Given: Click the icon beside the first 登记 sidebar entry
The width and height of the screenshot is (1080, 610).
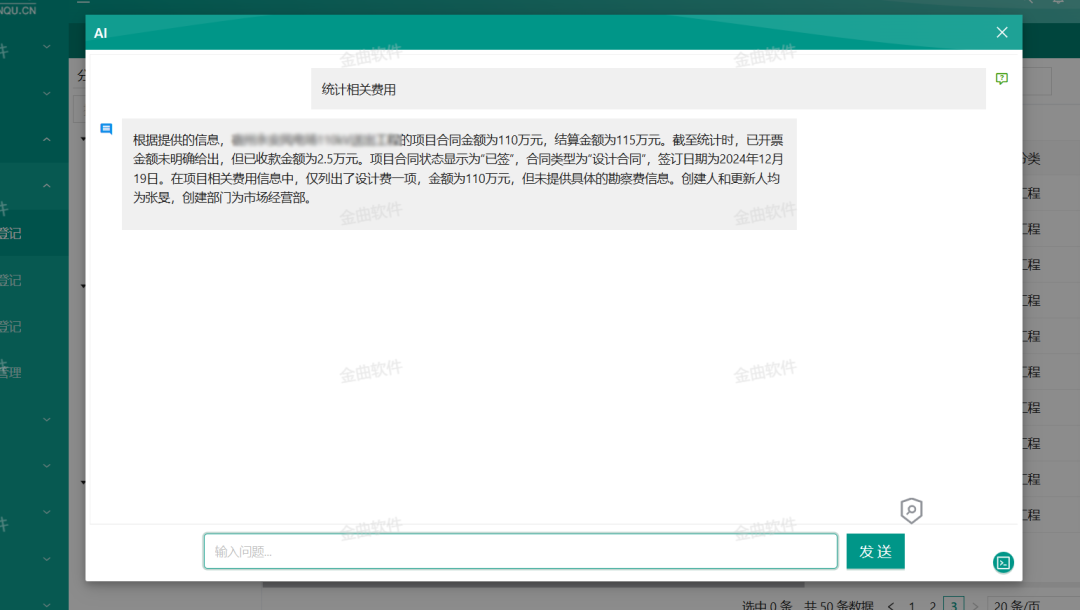Looking at the screenshot, I should [x=5, y=232].
